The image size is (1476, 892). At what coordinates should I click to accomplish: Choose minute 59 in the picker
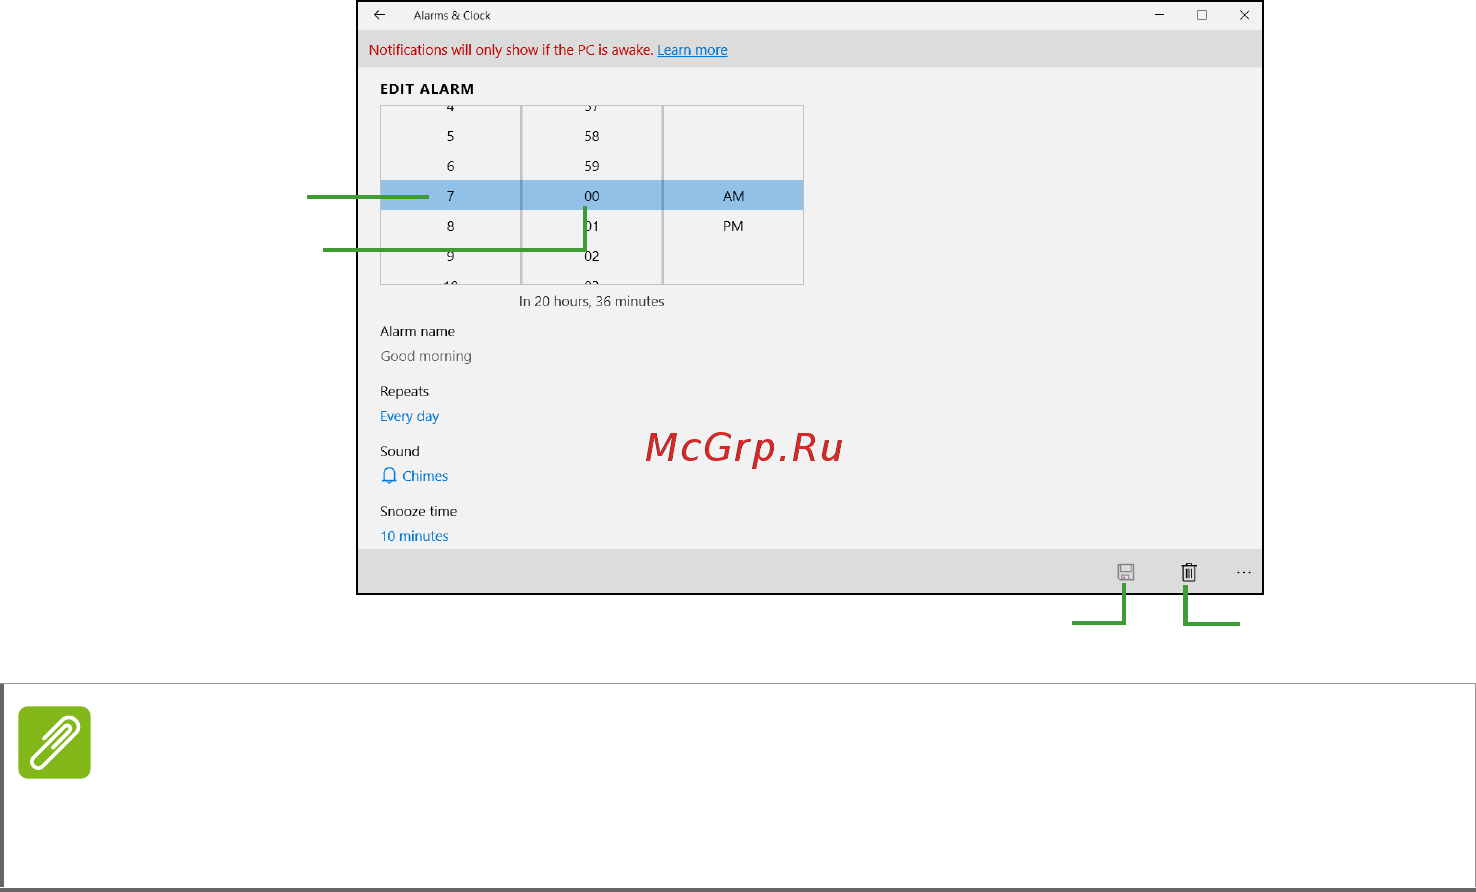592,166
